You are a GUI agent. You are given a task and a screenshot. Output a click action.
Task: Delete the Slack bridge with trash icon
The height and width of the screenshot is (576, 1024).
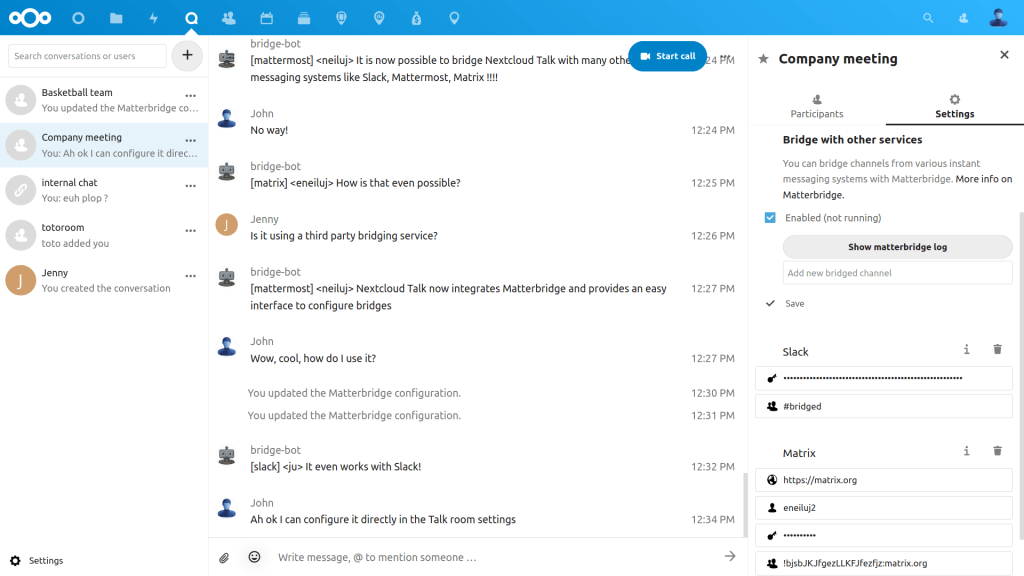click(997, 349)
